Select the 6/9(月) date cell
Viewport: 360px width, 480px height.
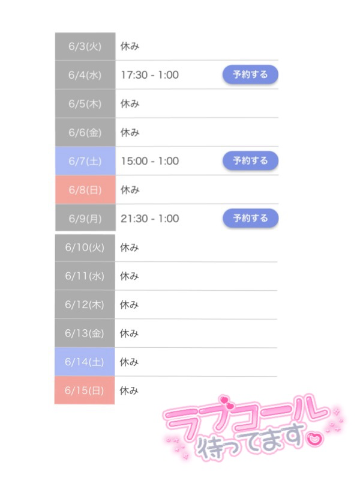click(x=85, y=218)
